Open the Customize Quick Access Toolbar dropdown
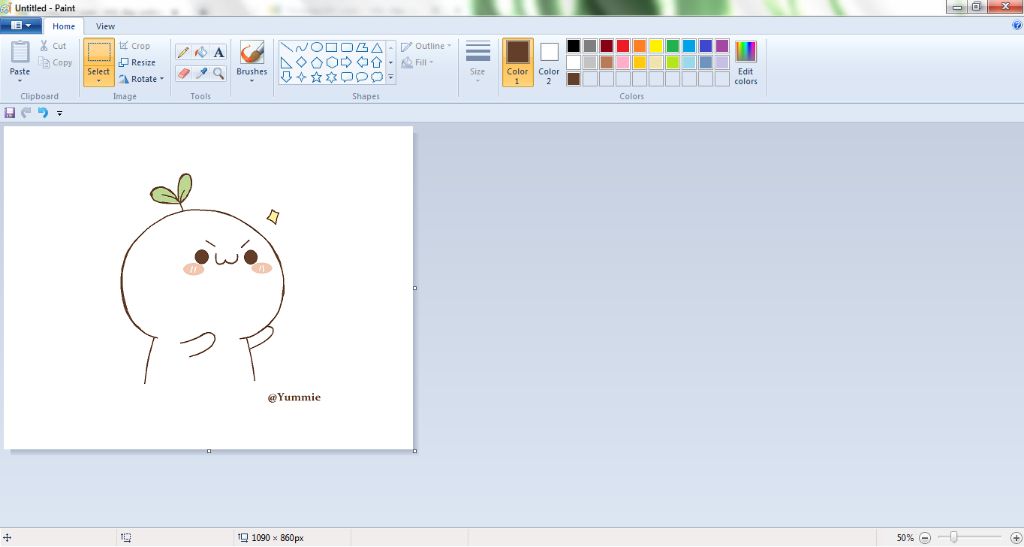 coord(59,114)
